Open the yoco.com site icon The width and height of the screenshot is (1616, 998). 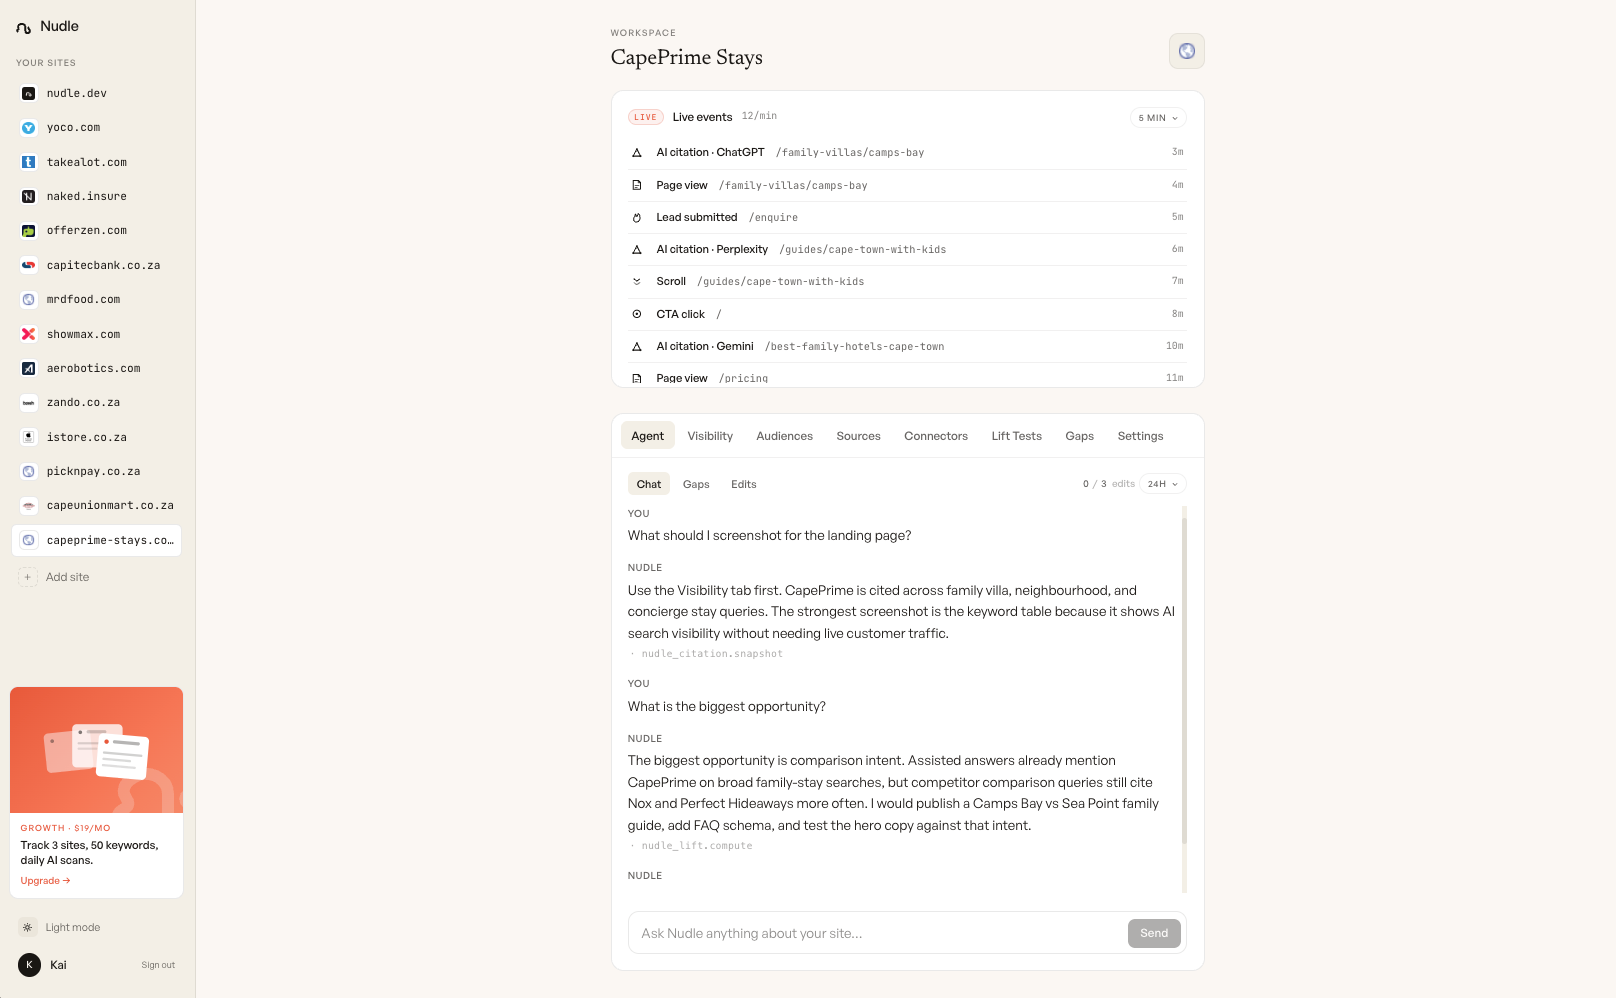29,128
